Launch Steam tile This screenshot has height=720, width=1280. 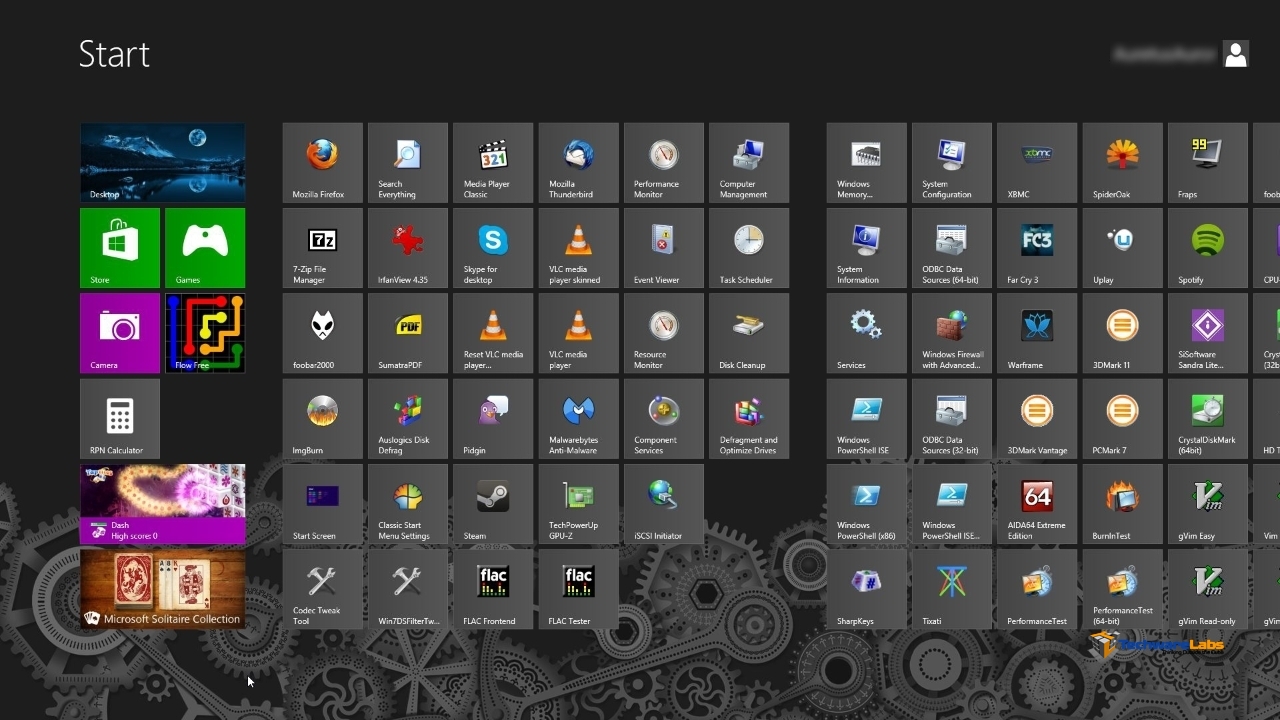(493, 504)
